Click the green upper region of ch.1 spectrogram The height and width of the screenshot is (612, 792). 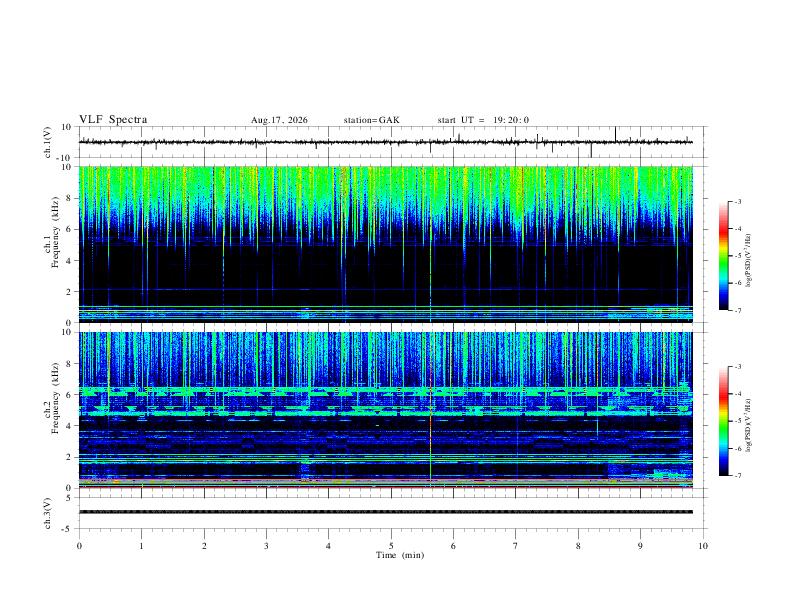coord(385,189)
